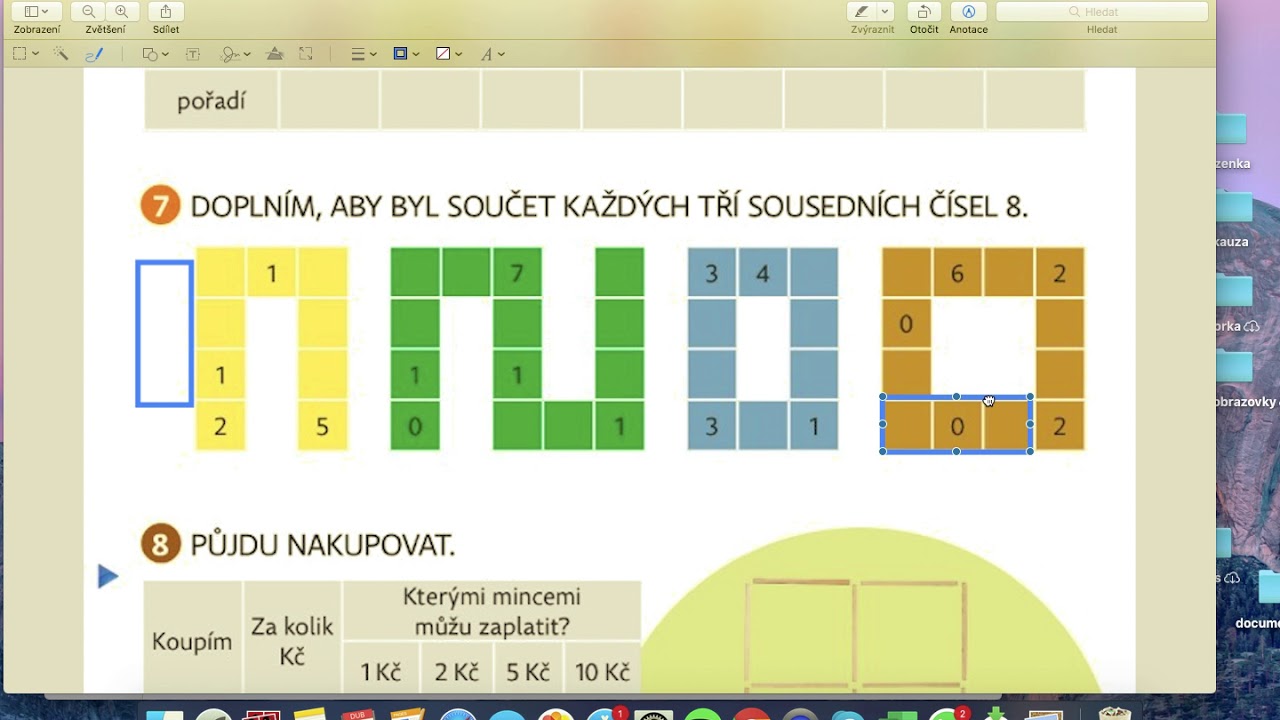
Task: Click the yellow cell containing 5
Action: 322,427
